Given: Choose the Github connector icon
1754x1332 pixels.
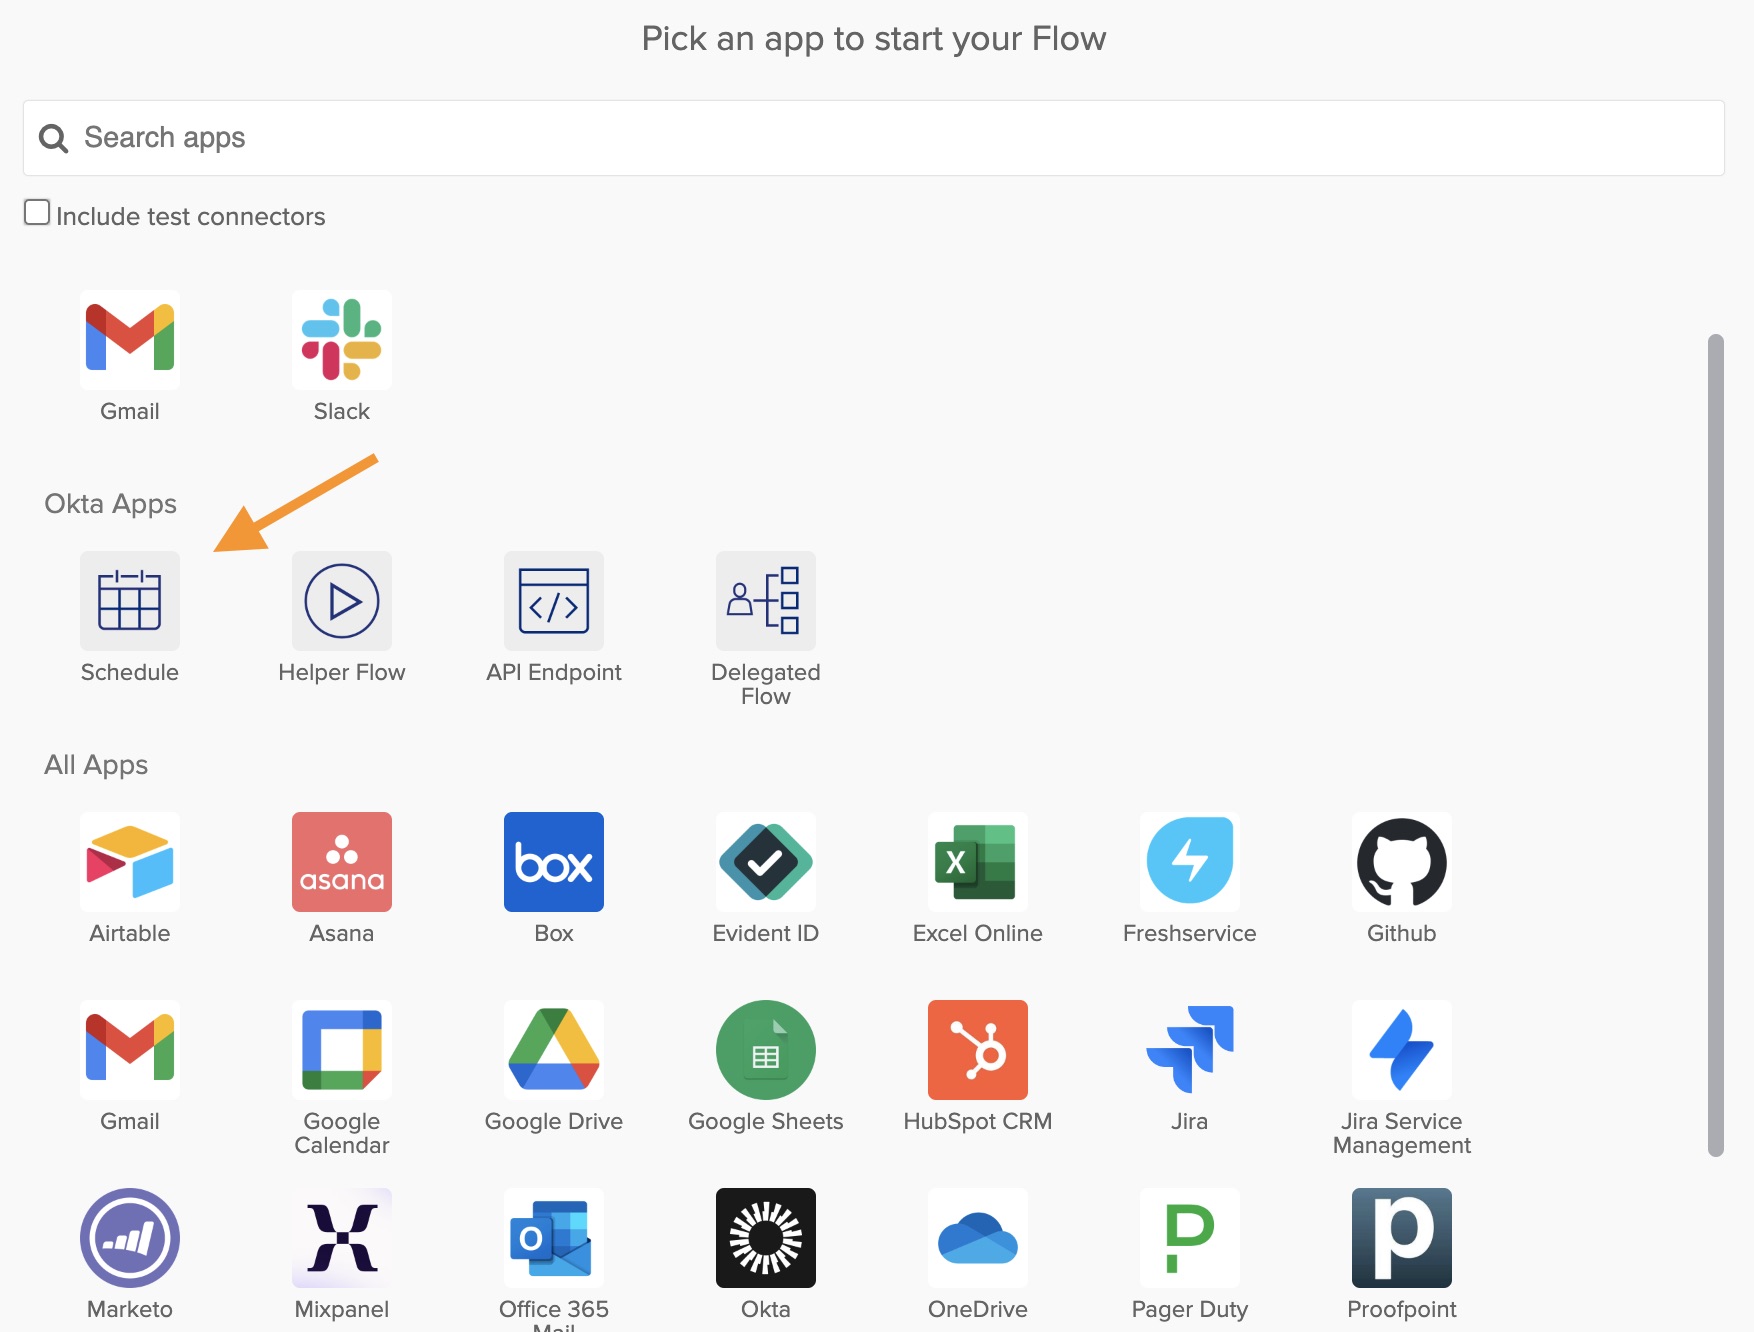Looking at the screenshot, I should 1402,862.
